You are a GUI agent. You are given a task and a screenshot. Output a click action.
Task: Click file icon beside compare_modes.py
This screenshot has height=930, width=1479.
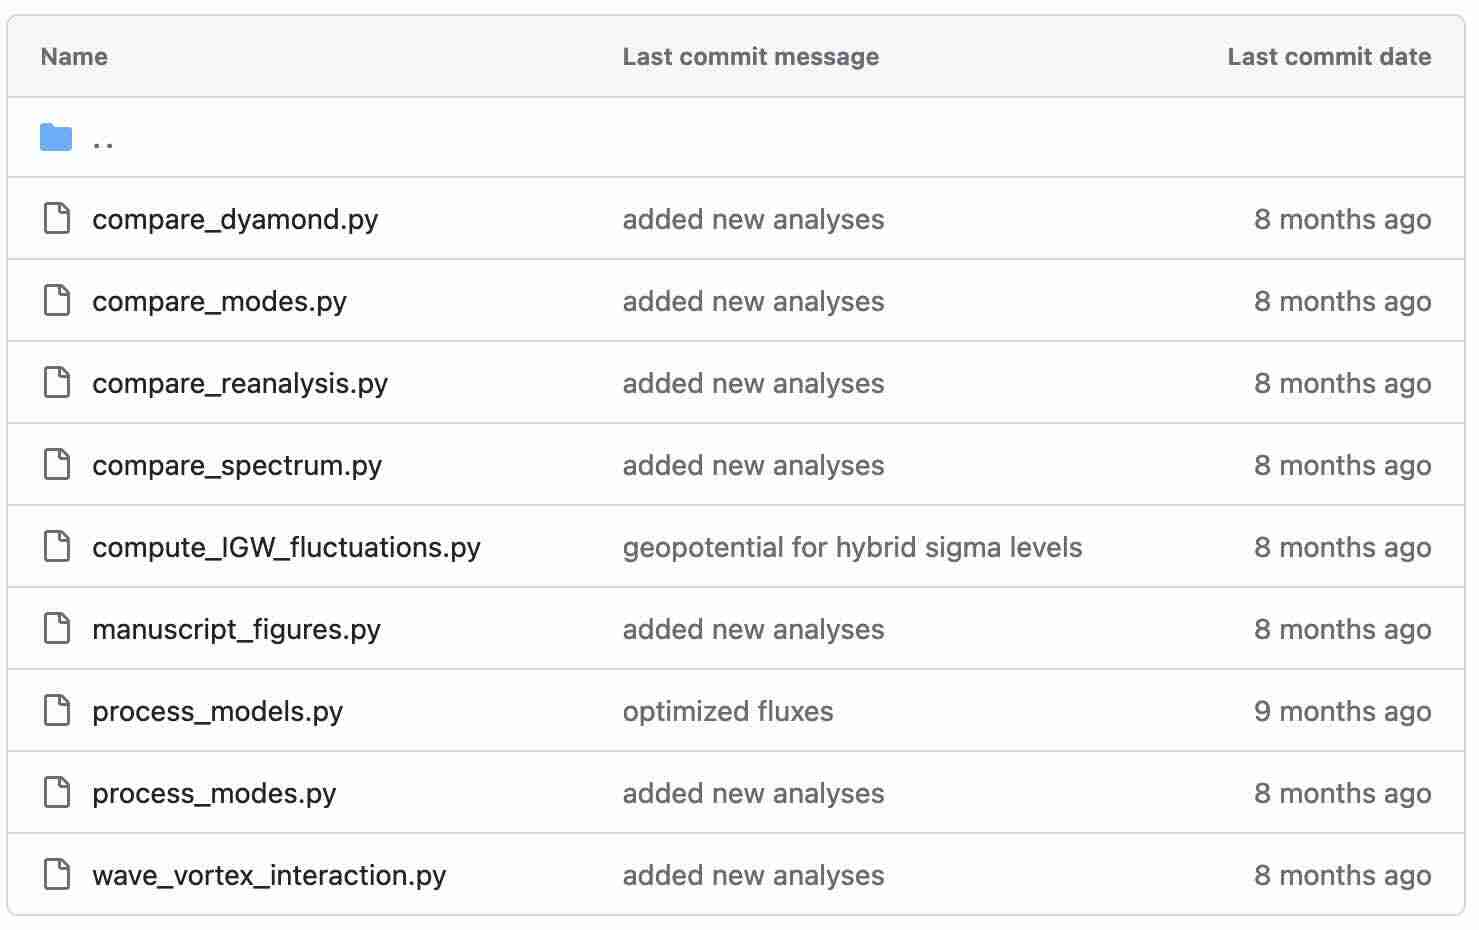pyautogui.click(x=57, y=301)
